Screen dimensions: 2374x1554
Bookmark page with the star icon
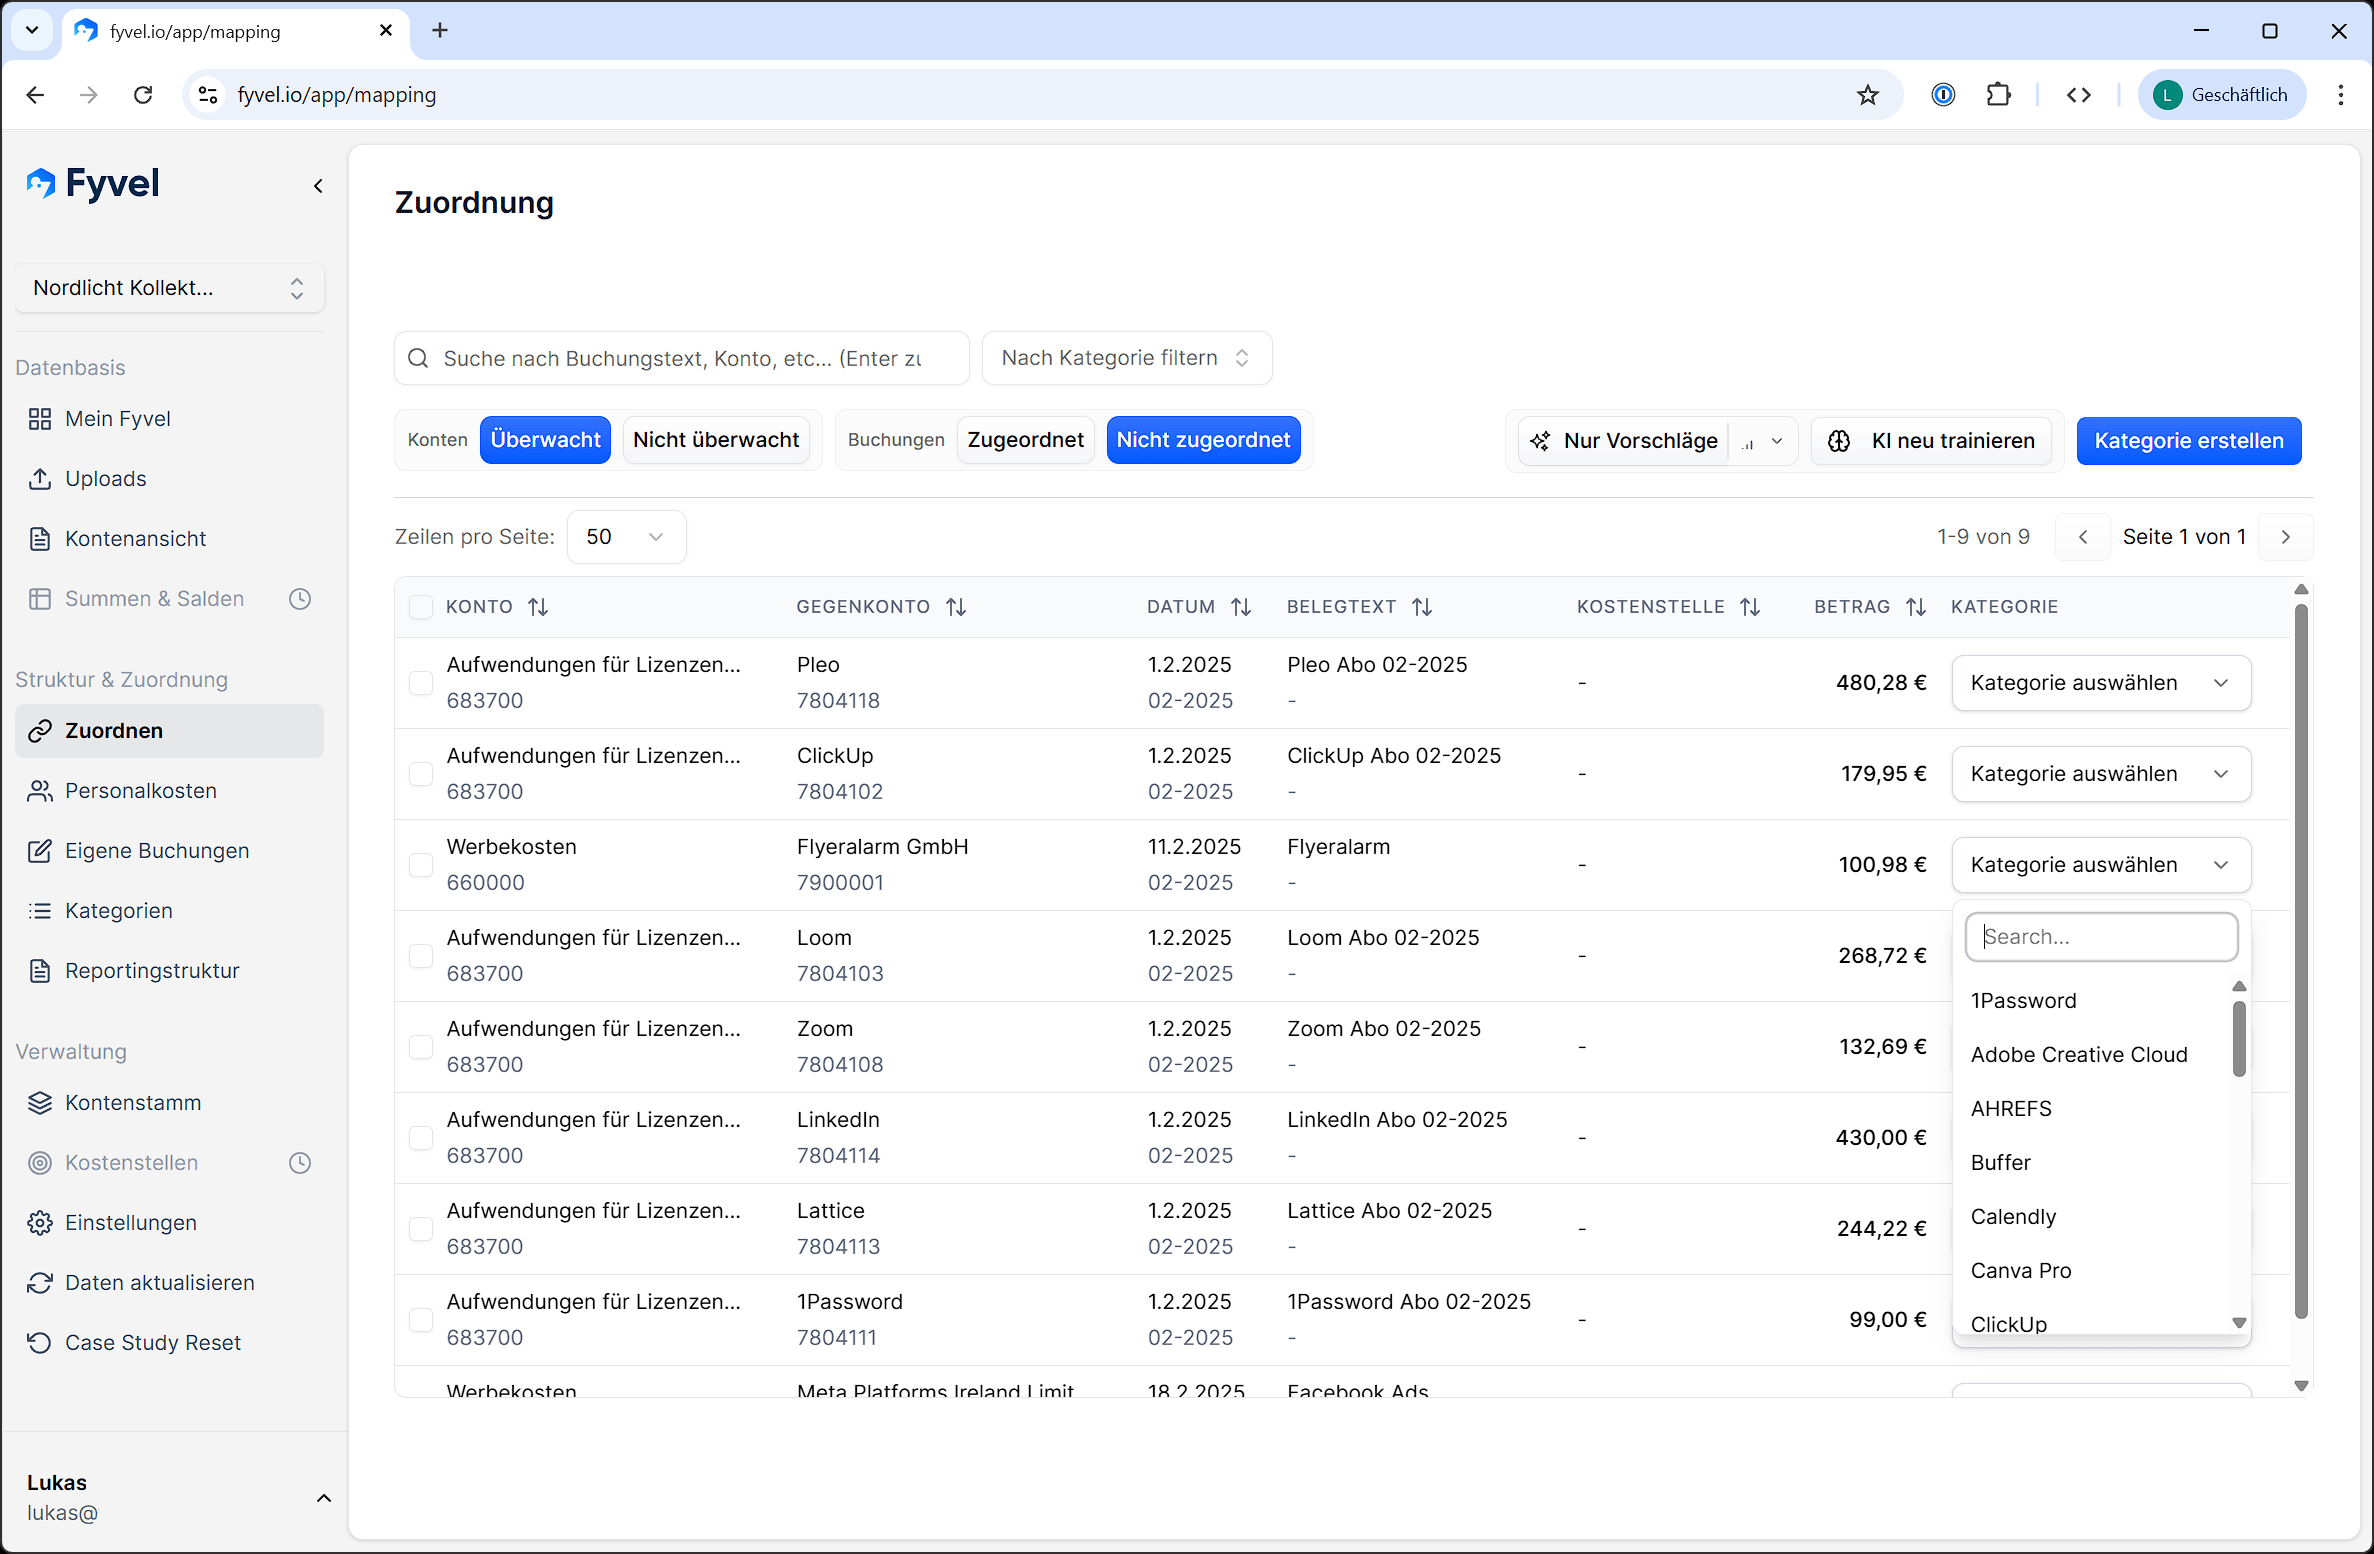[x=1868, y=95]
